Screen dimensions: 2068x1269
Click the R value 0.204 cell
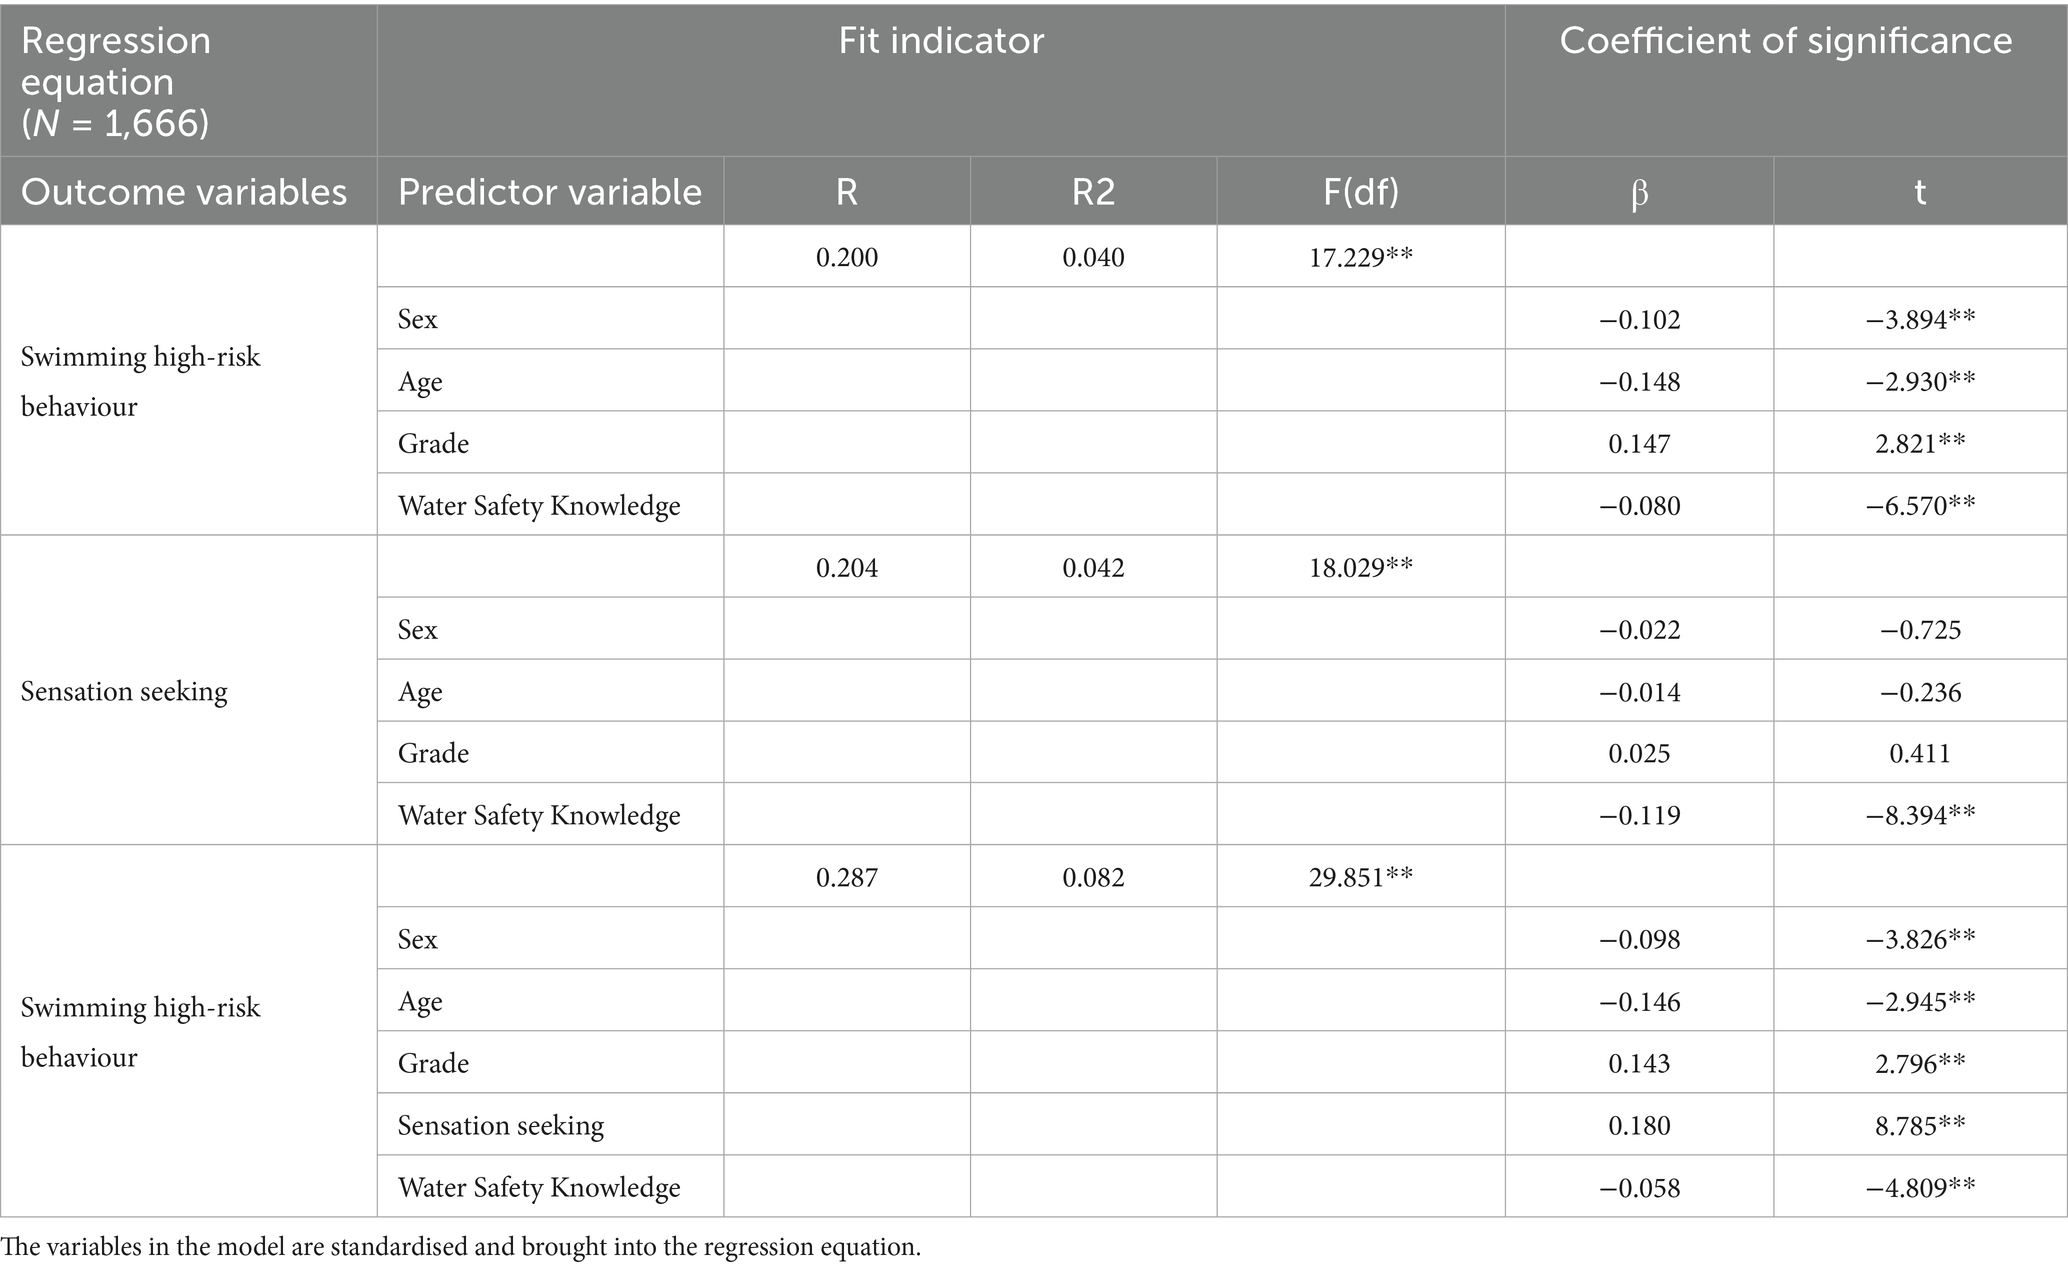847,568
